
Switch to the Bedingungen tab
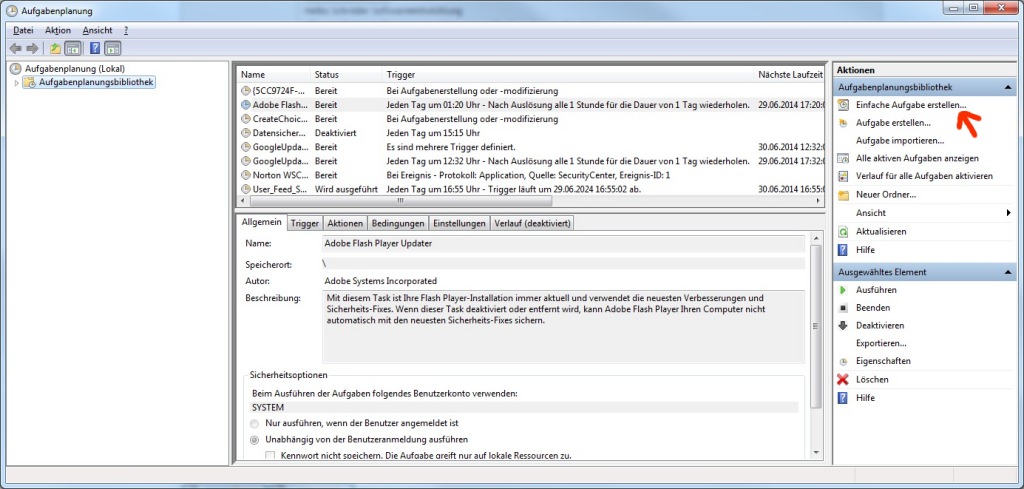point(398,223)
